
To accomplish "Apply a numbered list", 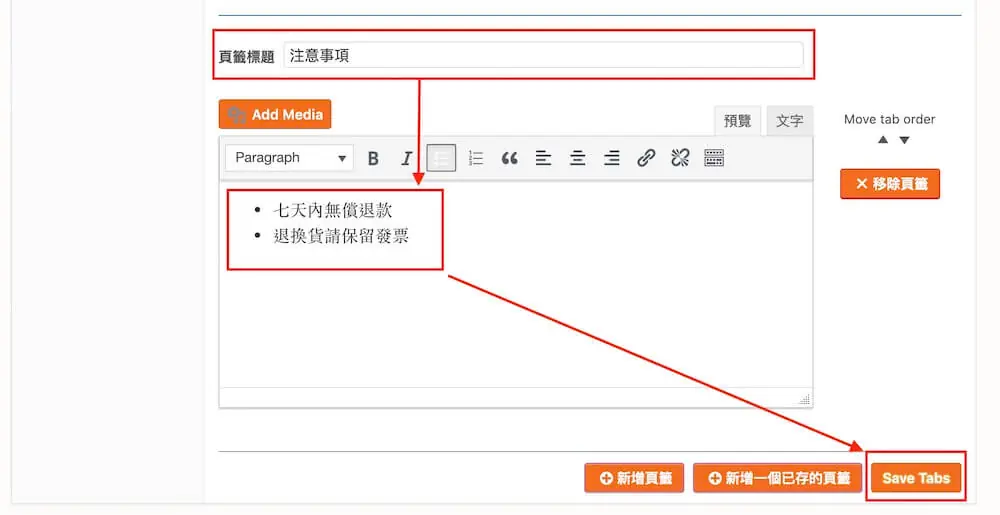I will (x=476, y=158).
